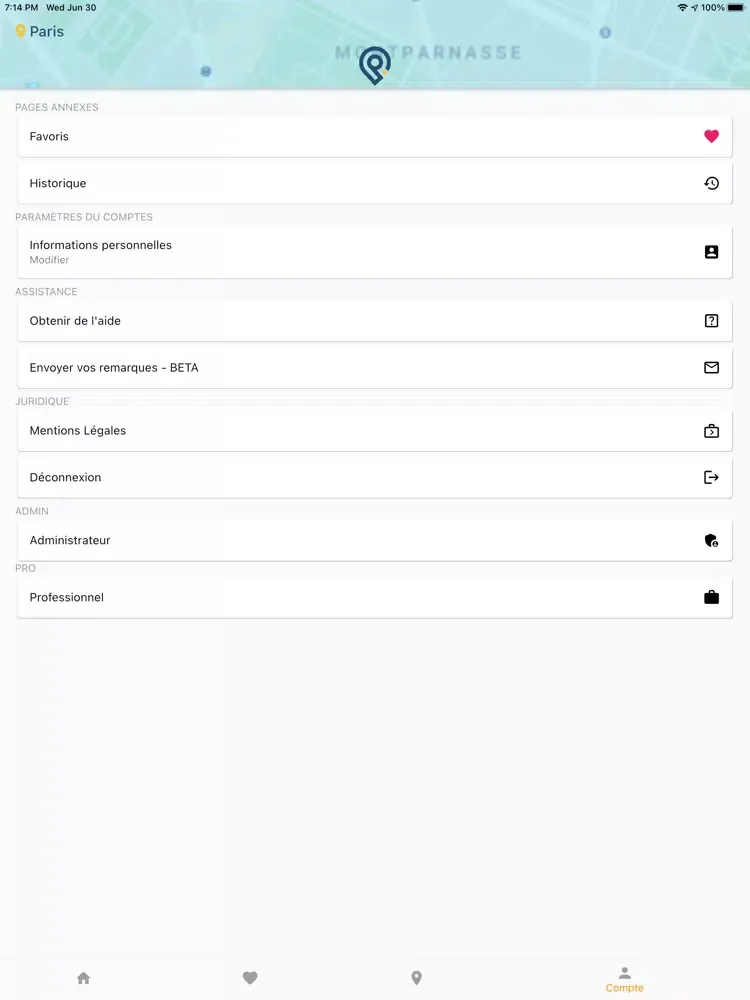Open the Historique page

(375, 183)
